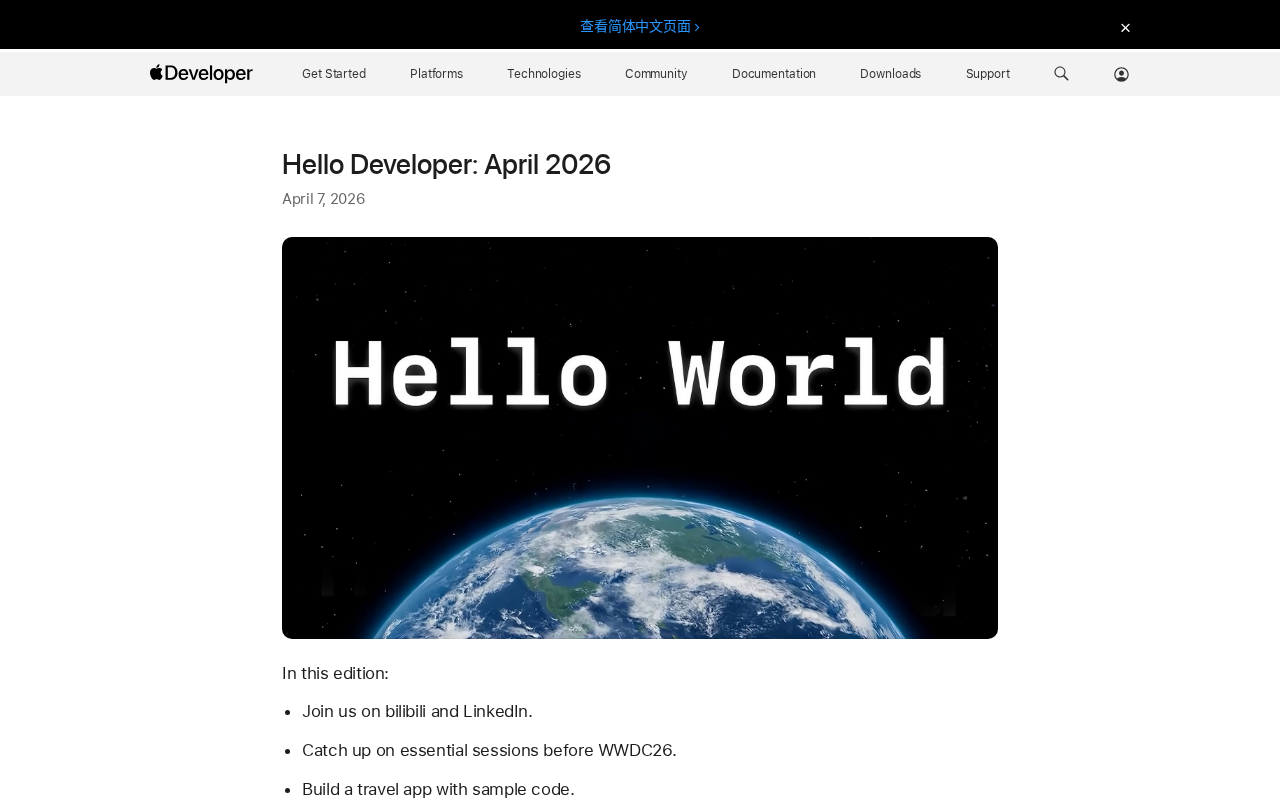
Task: Click 'Catch up on essential sessions' item
Action: [489, 750]
